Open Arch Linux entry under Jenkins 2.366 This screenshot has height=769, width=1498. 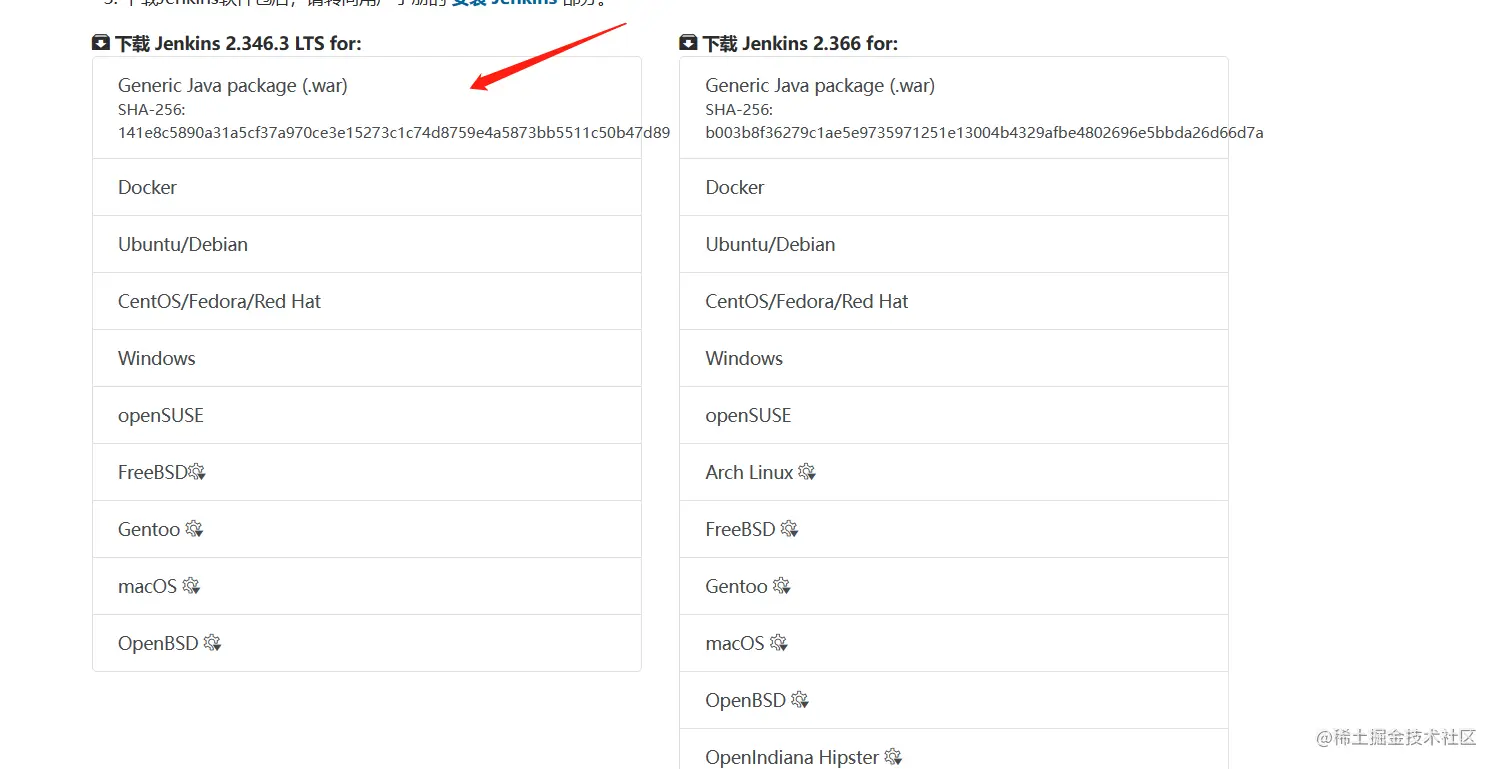pos(954,472)
